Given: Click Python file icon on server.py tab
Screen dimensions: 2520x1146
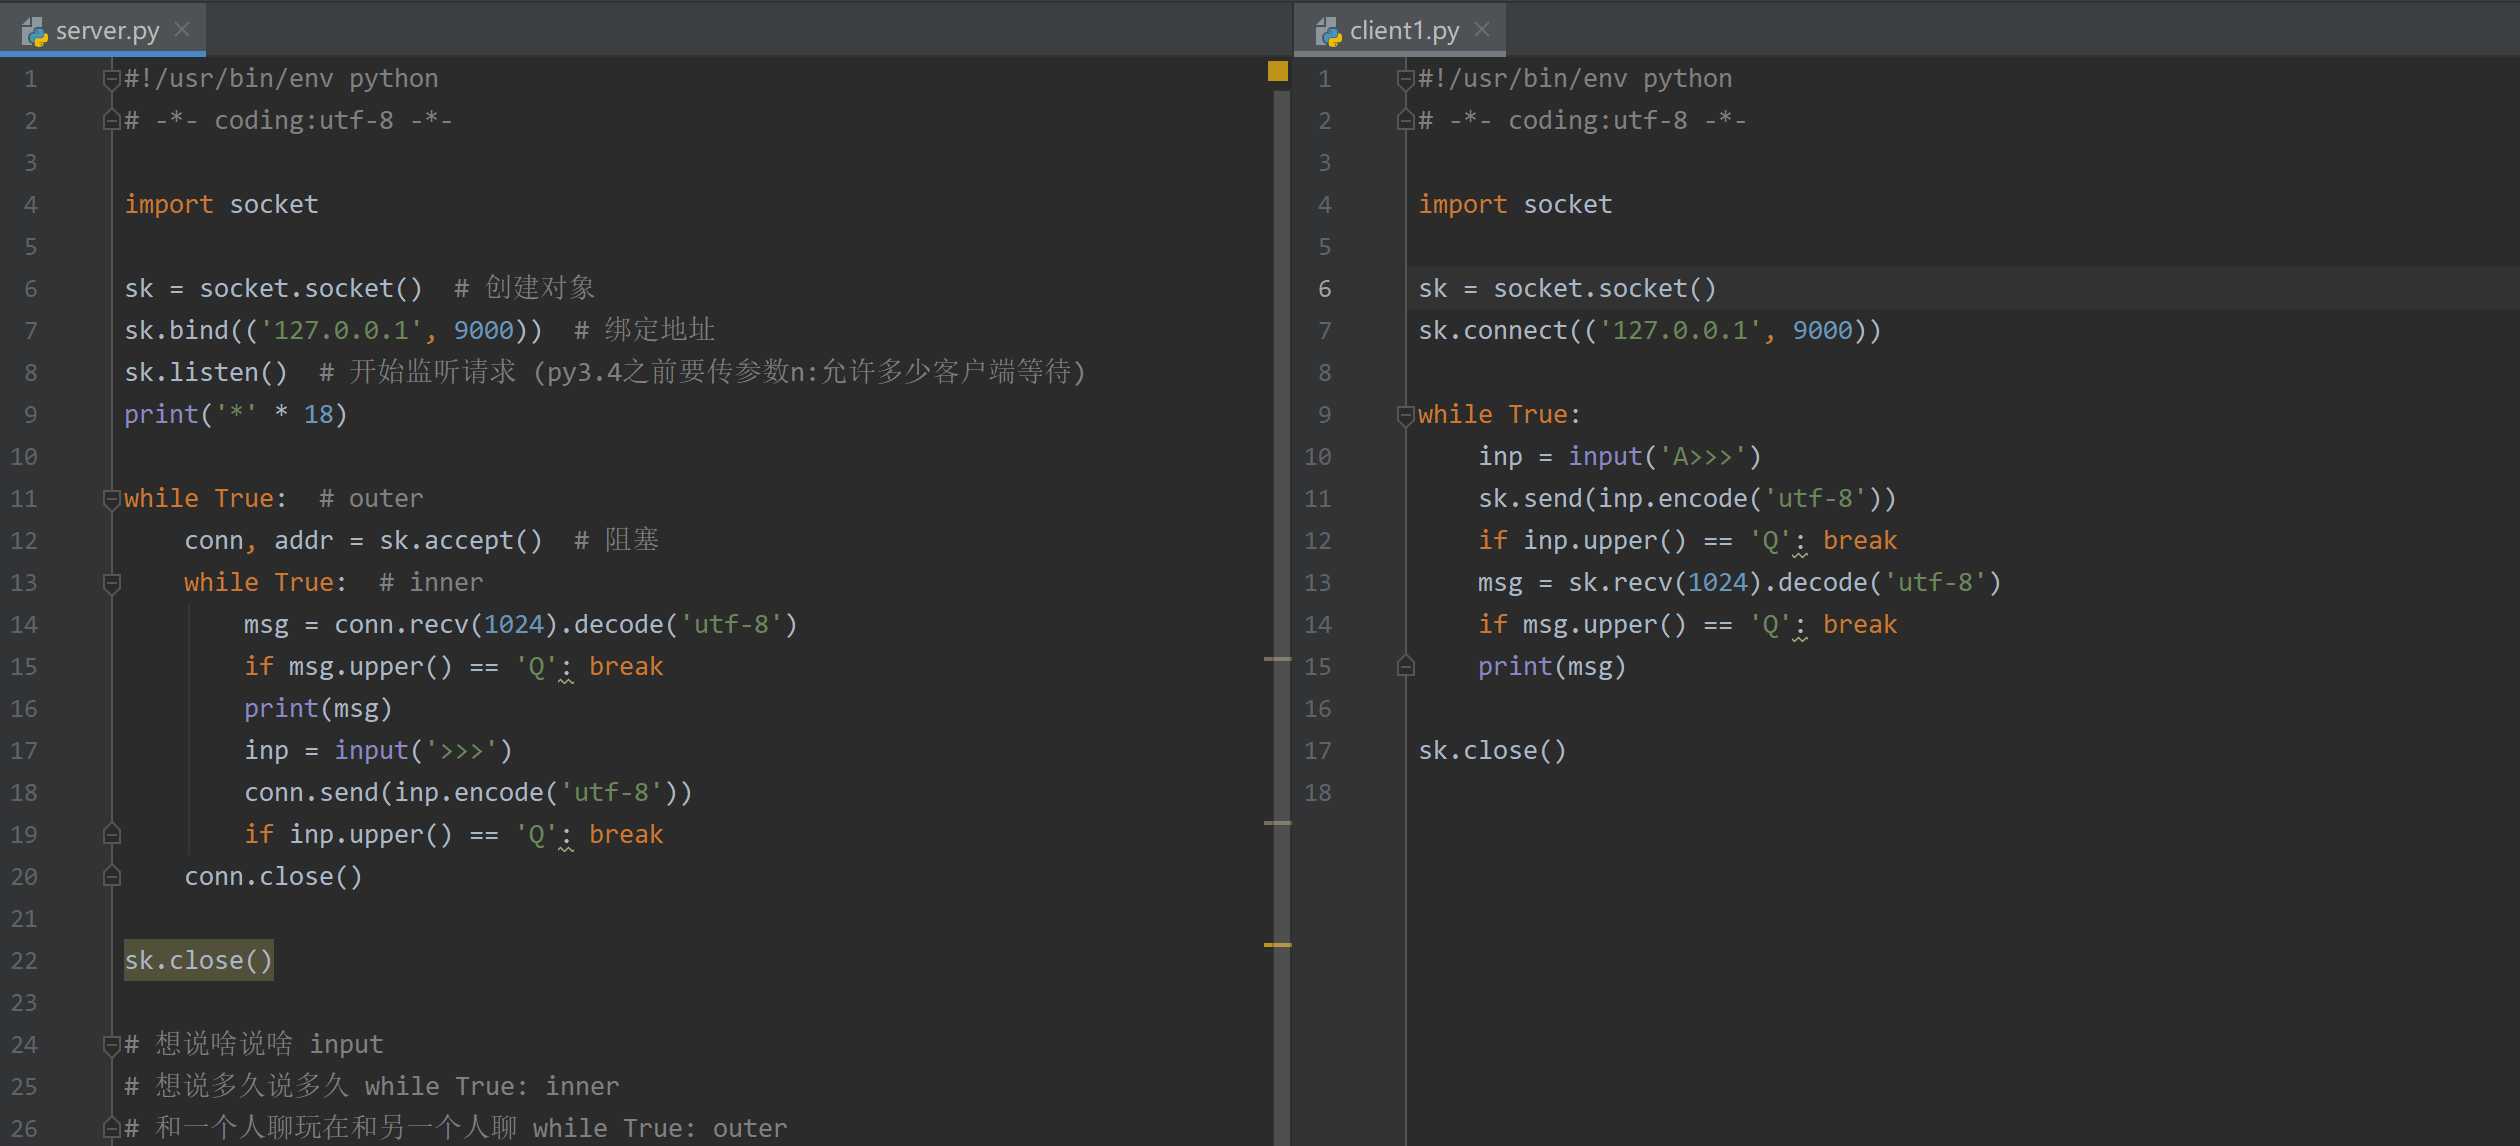Looking at the screenshot, I should pos(35,32).
